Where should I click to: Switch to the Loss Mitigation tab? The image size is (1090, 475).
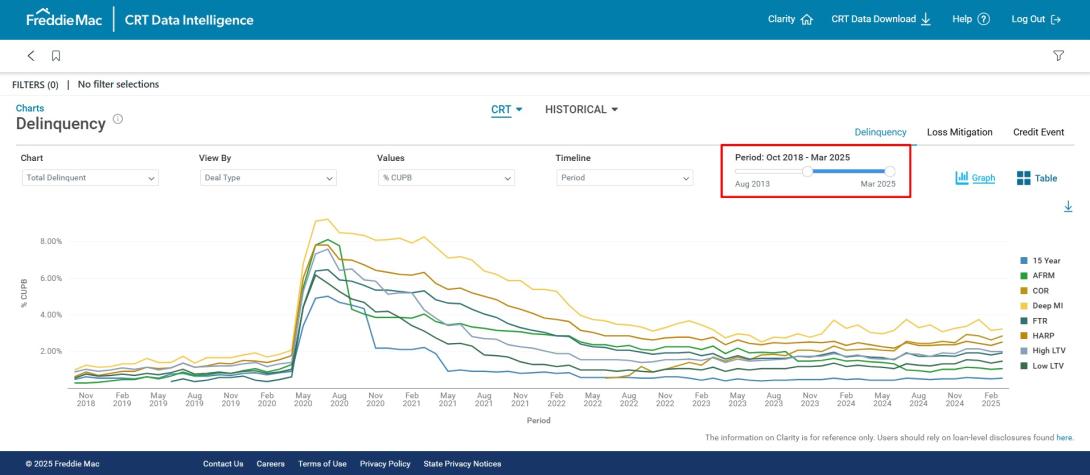pyautogui.click(x=959, y=132)
